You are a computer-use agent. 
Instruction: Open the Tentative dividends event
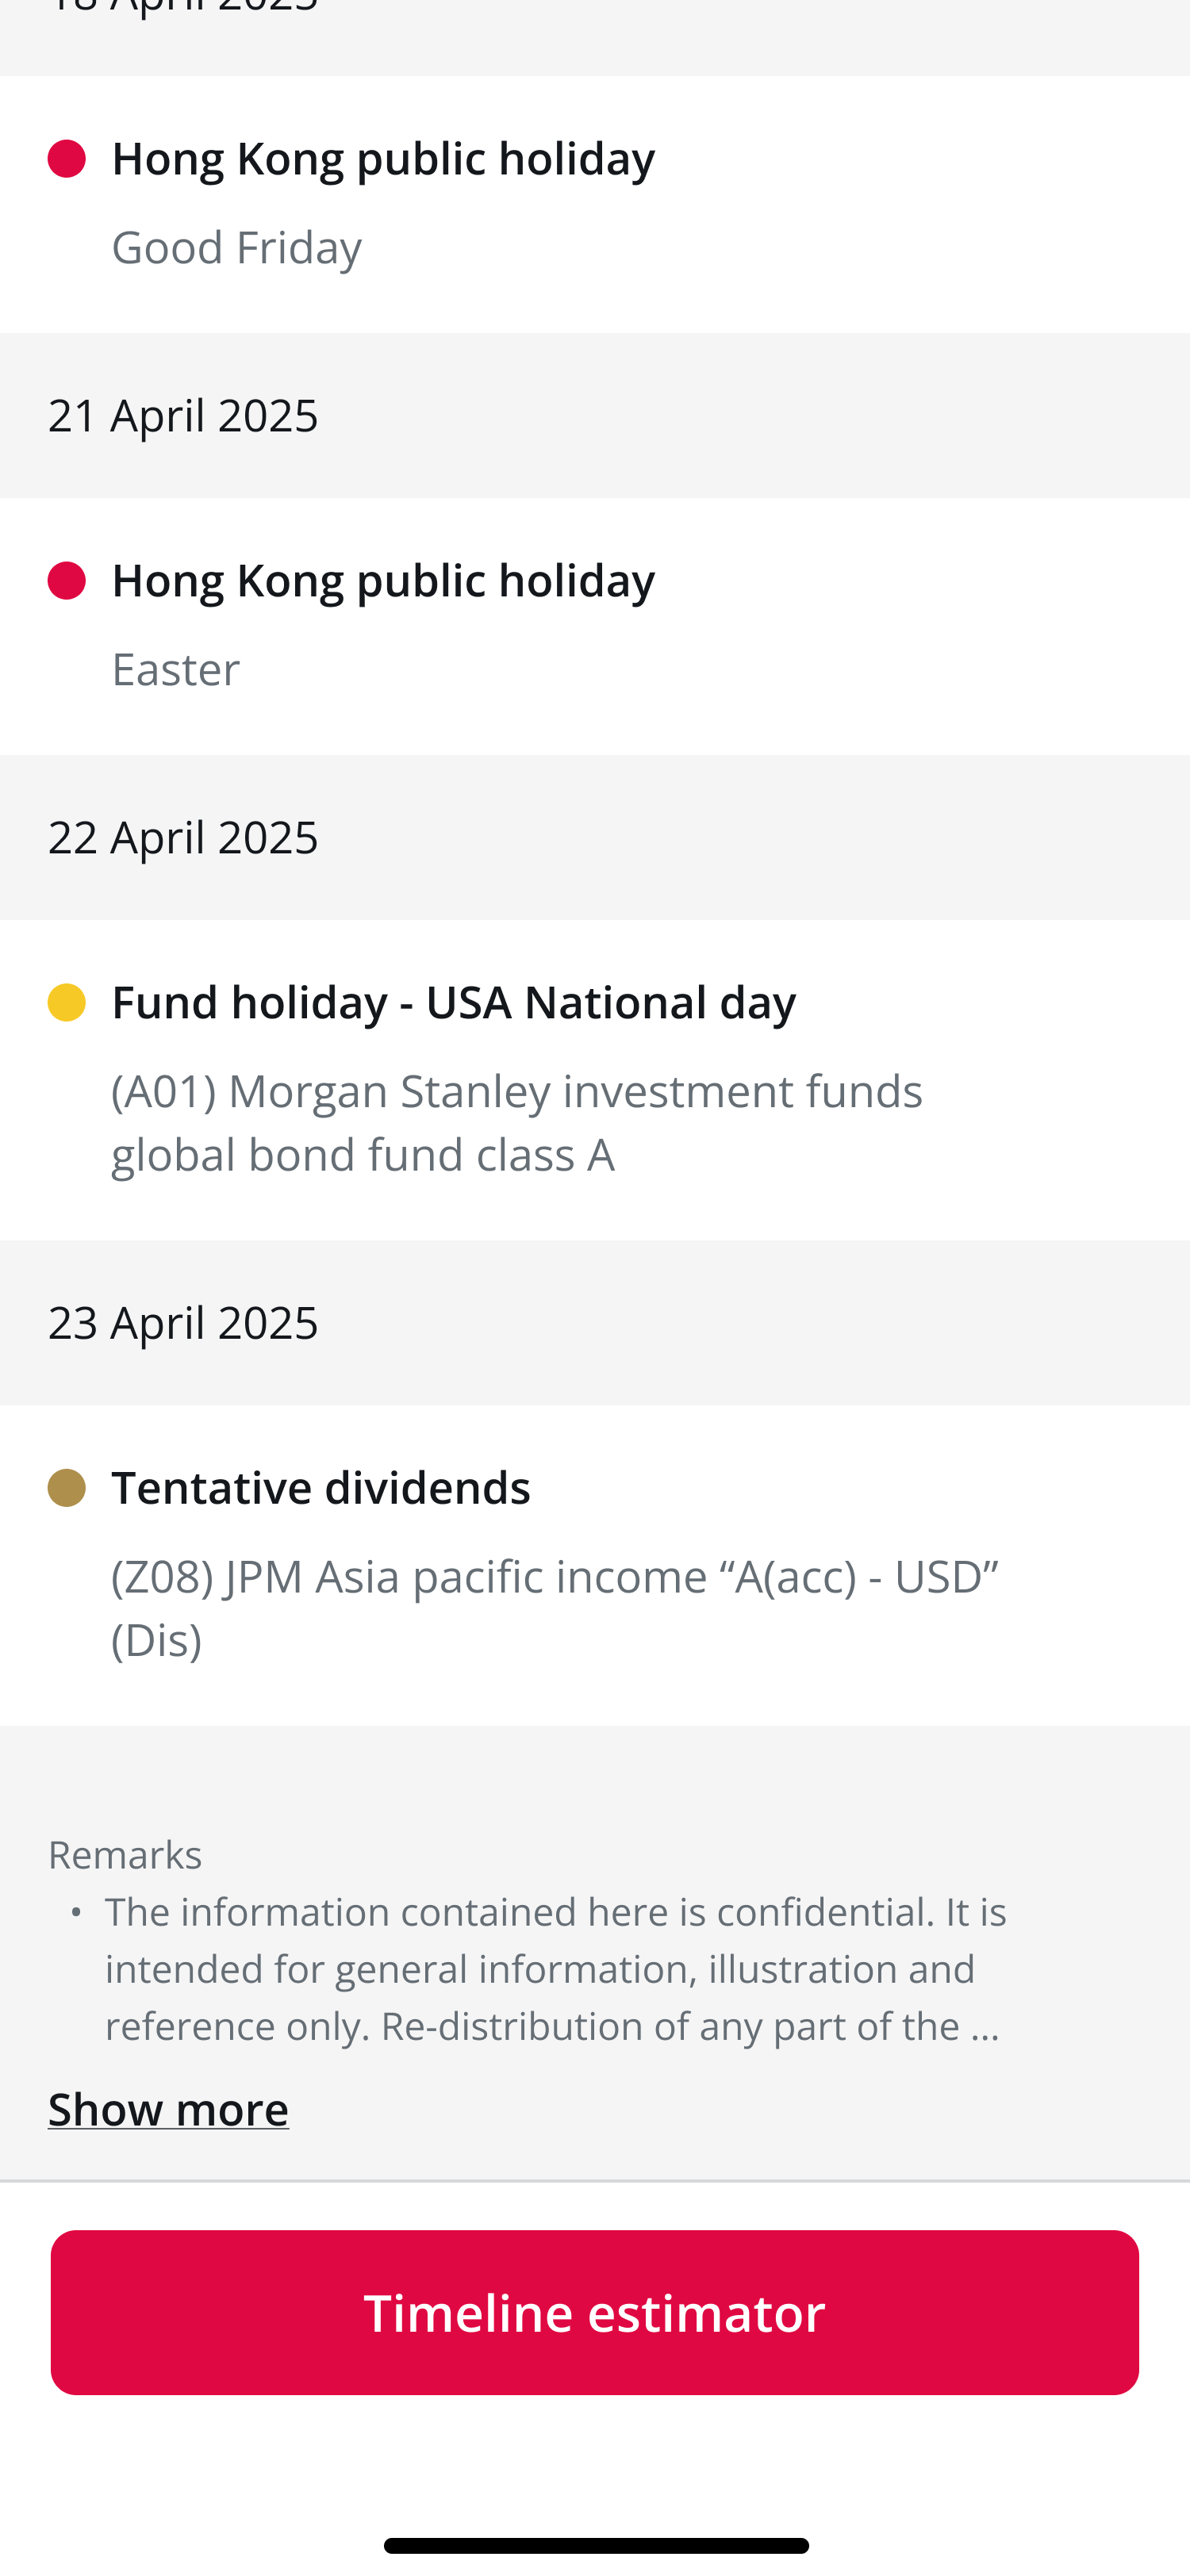[x=321, y=1488]
